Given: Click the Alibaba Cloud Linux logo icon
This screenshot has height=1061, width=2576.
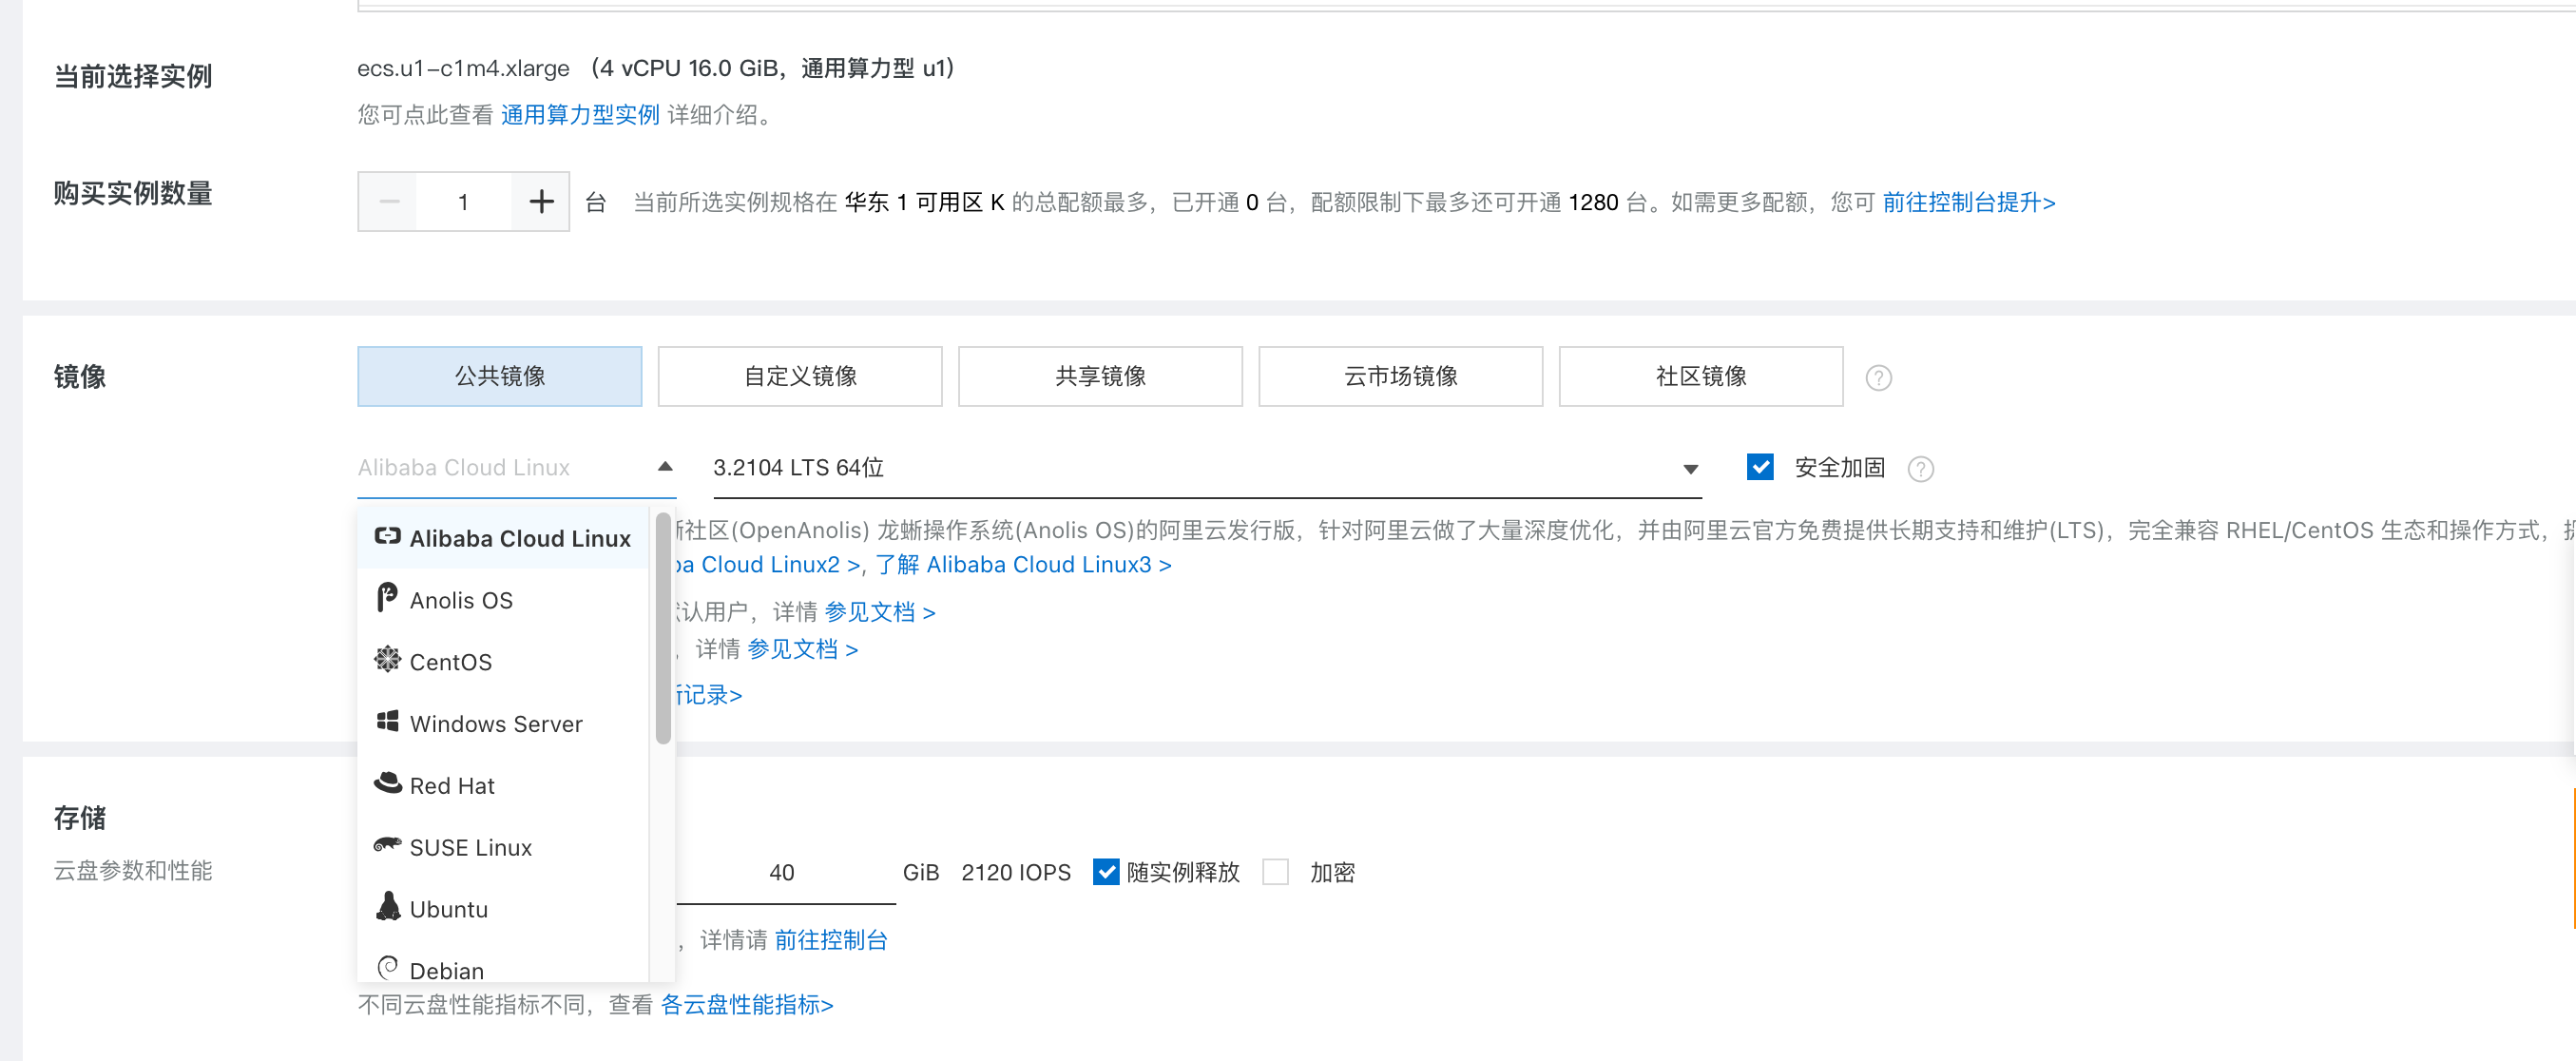Looking at the screenshot, I should (x=387, y=537).
